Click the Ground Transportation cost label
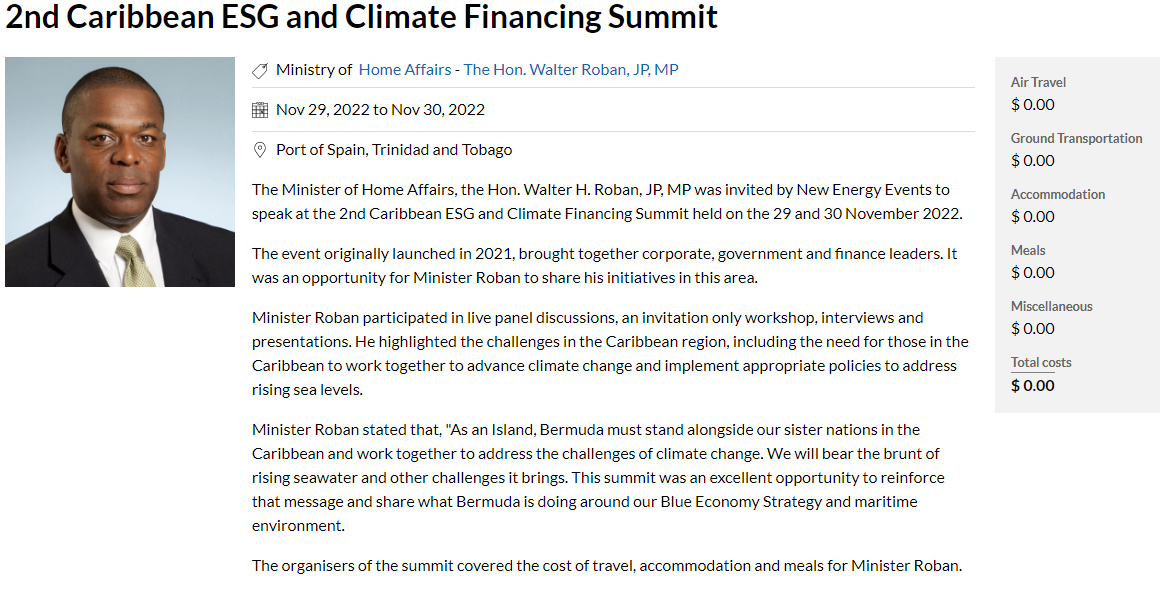Image resolution: width=1160 pixels, height=594 pixels. pyautogui.click(x=1076, y=138)
